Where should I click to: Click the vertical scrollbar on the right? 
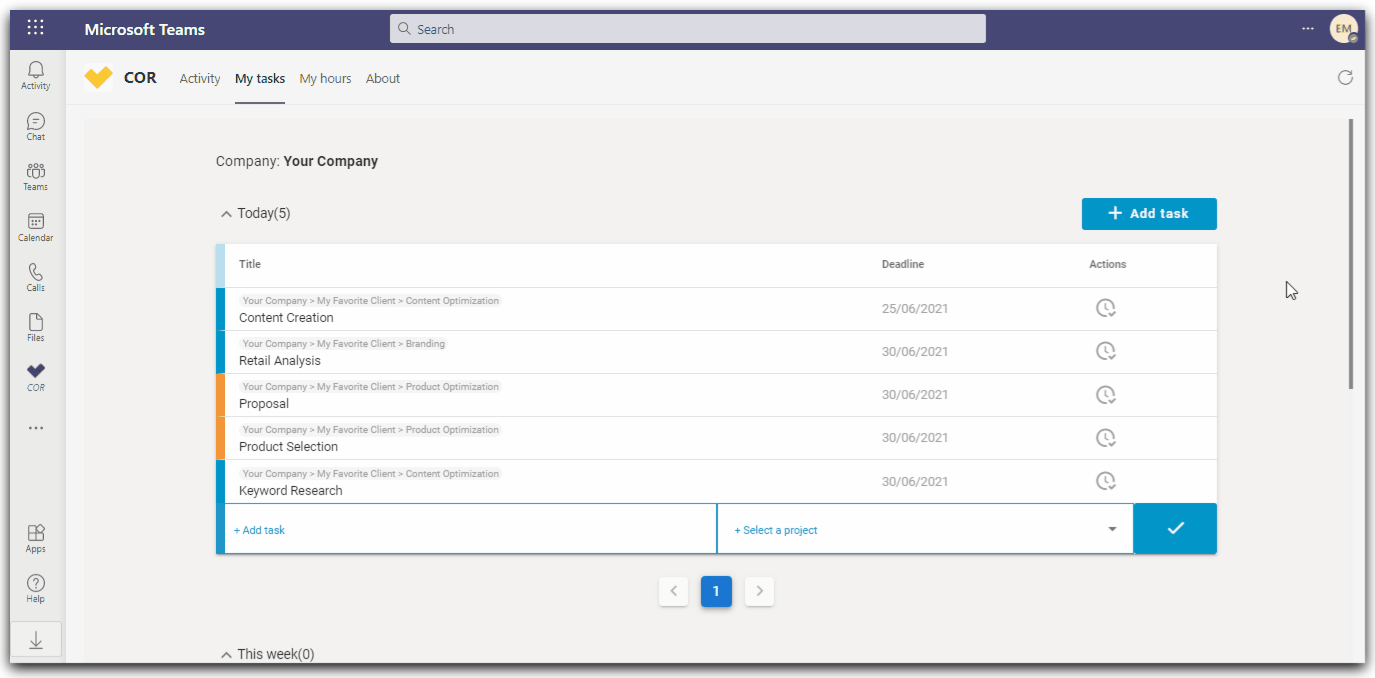(1351, 254)
